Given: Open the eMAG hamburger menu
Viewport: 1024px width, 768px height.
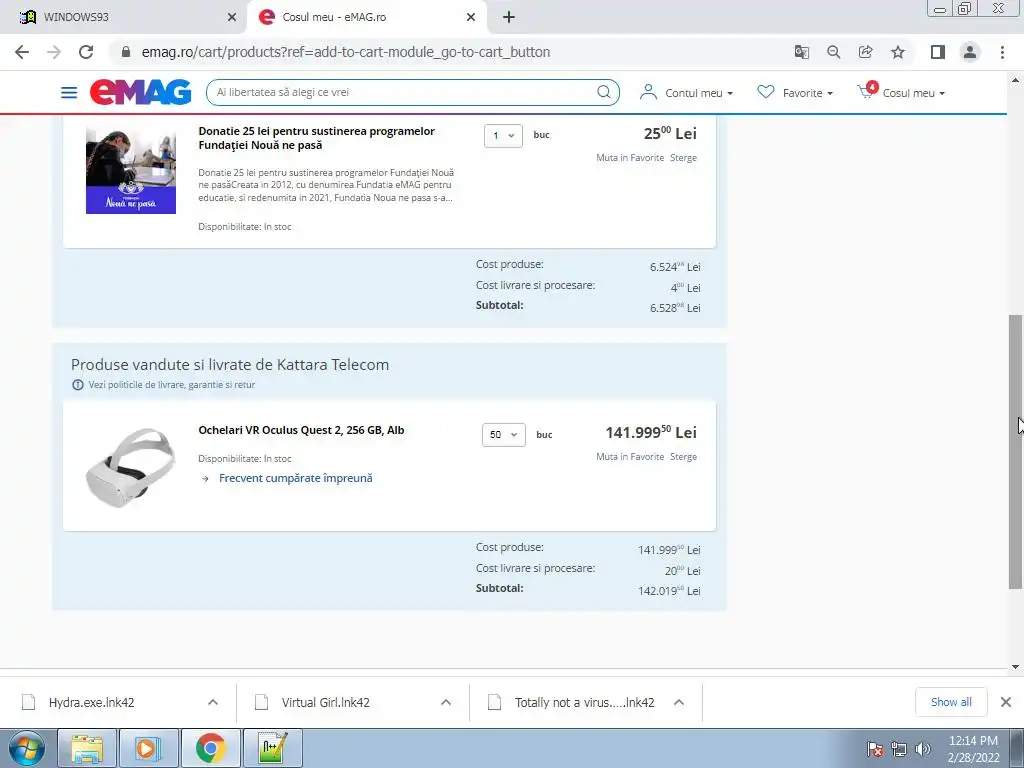Looking at the screenshot, I should [69, 93].
